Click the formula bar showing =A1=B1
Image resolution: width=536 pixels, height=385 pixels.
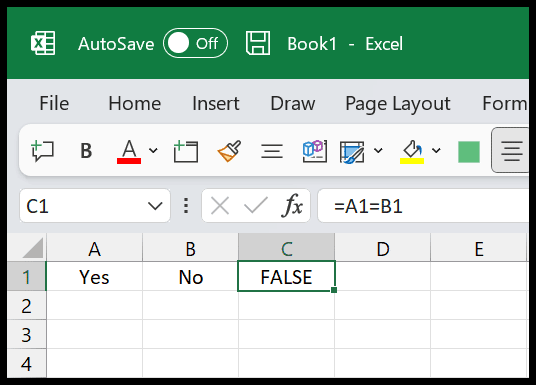pos(423,206)
